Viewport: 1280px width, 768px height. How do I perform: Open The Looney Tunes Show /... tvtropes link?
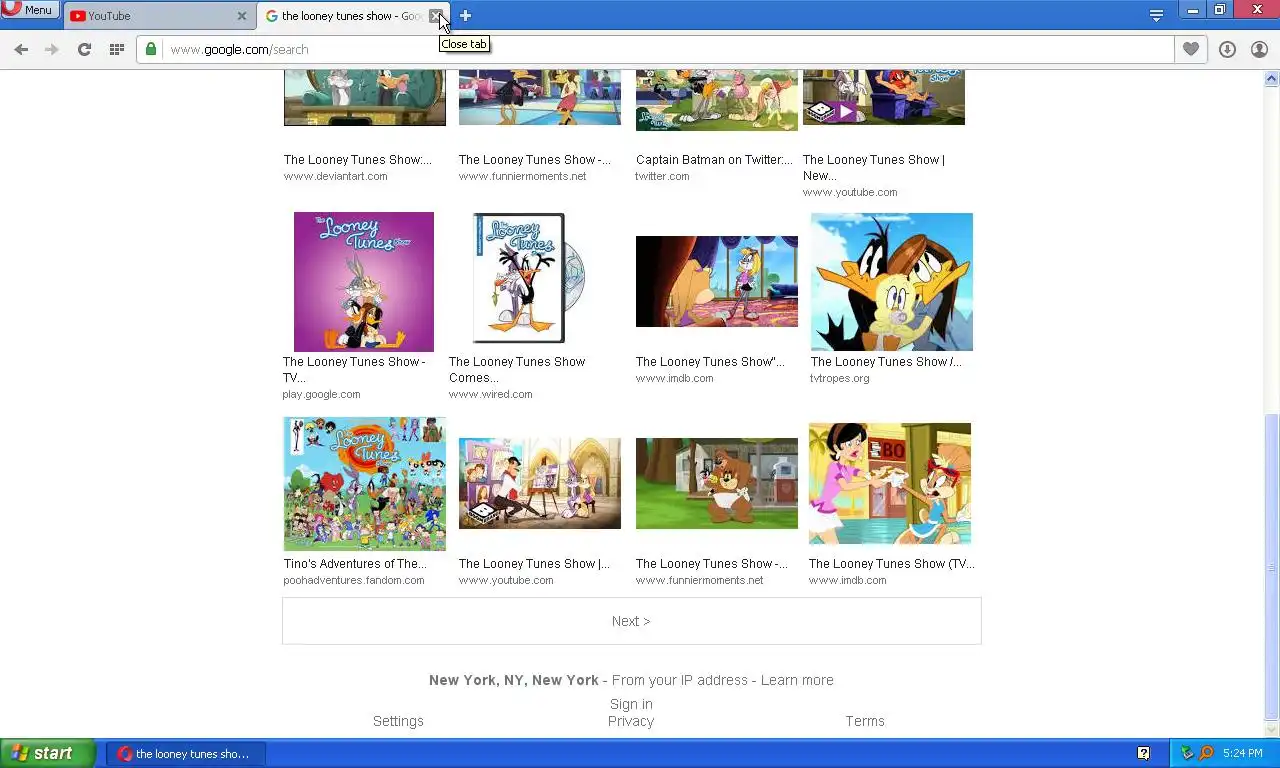click(886, 362)
